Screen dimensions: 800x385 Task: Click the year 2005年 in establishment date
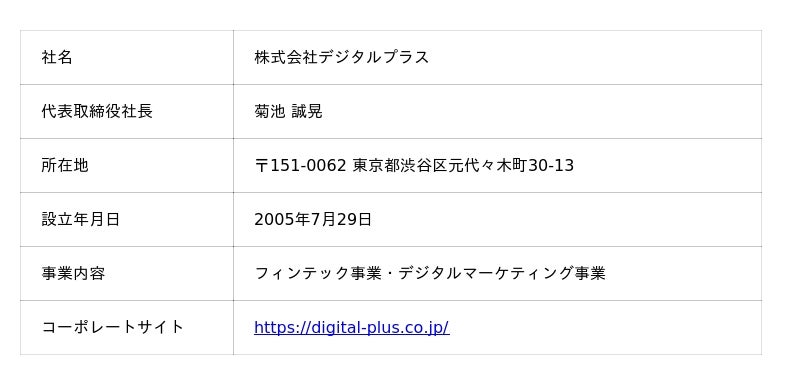click(282, 219)
